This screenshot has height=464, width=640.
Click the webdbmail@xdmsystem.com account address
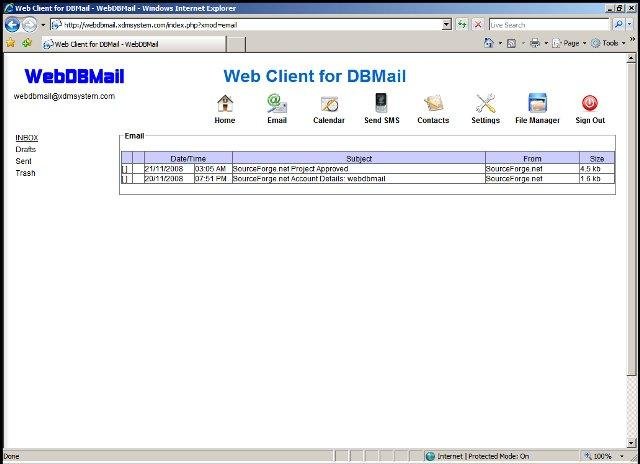[x=64, y=96]
